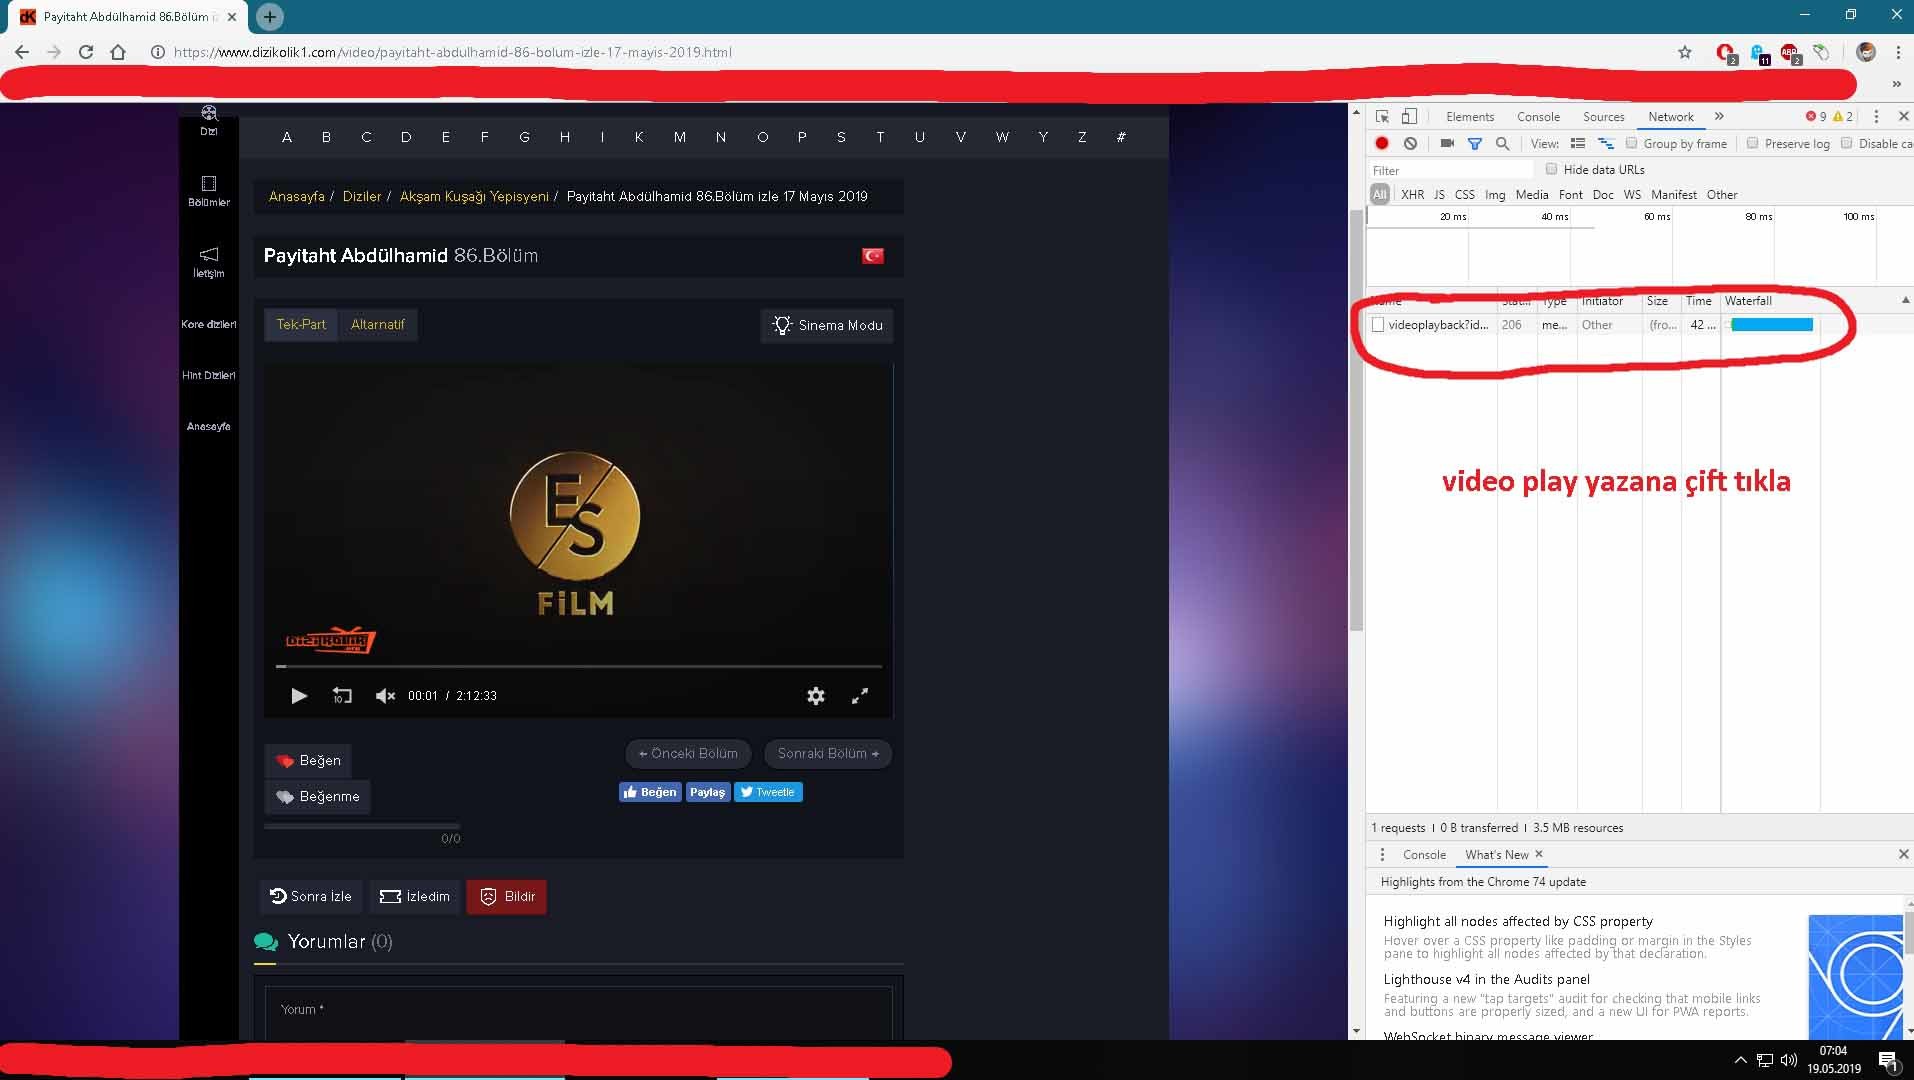Screen dimensions: 1914x1080
Task: Switch to the Sources tab in DevTools
Action: click(1603, 117)
